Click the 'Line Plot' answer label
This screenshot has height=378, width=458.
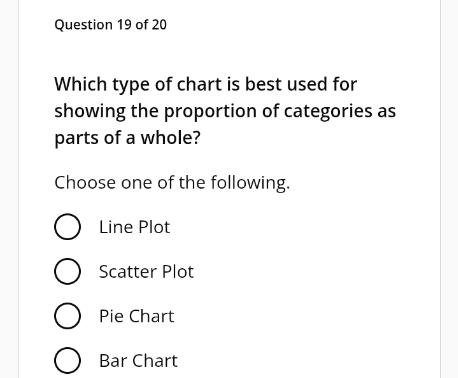(x=135, y=227)
